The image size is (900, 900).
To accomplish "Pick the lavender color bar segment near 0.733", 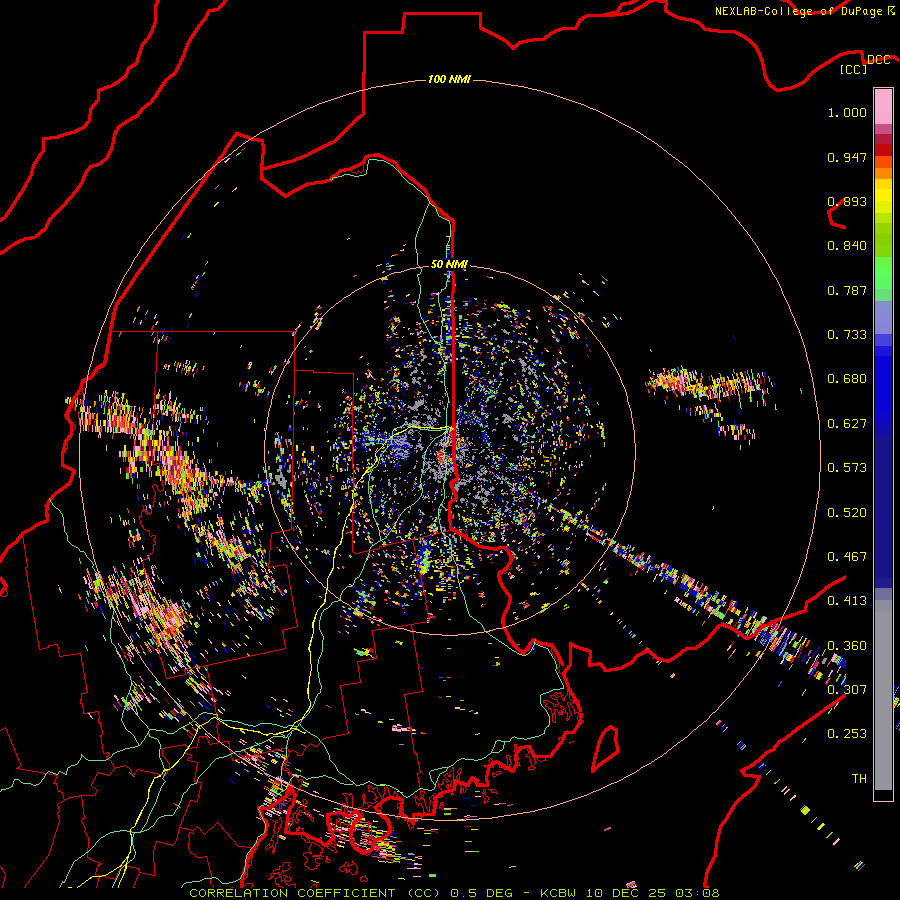I will (883, 317).
